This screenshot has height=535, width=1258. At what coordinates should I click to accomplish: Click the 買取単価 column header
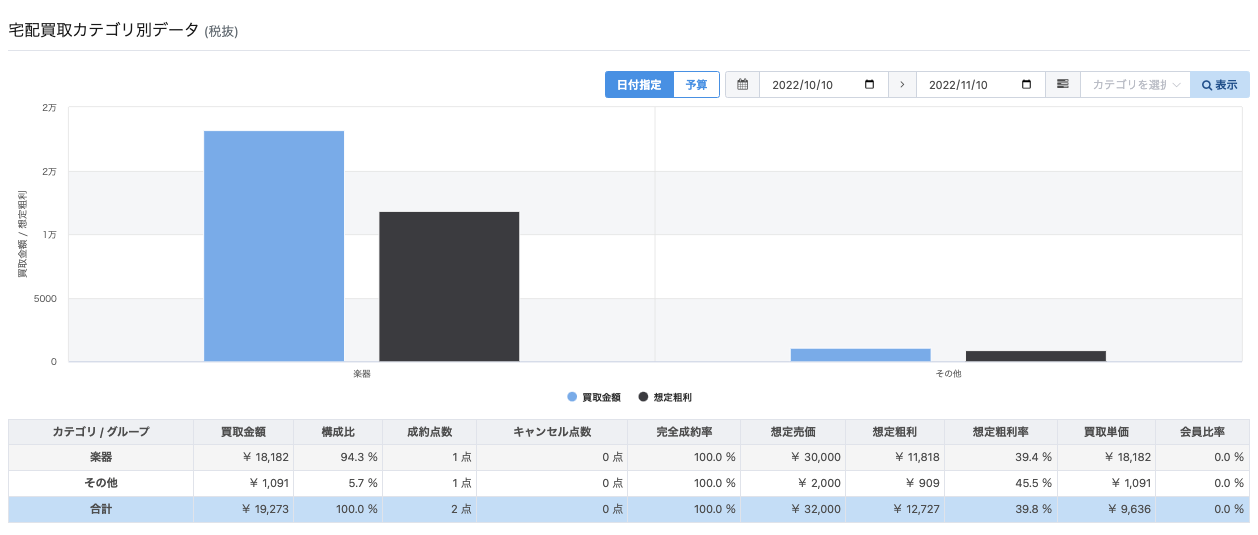coord(1106,432)
